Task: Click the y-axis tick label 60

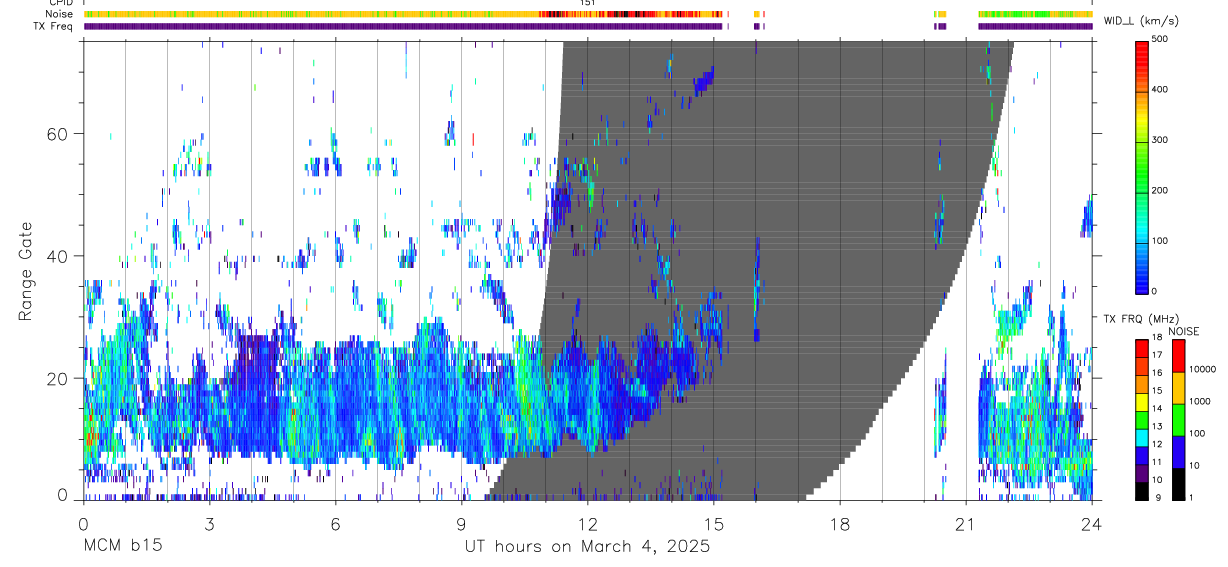Action: coord(58,133)
